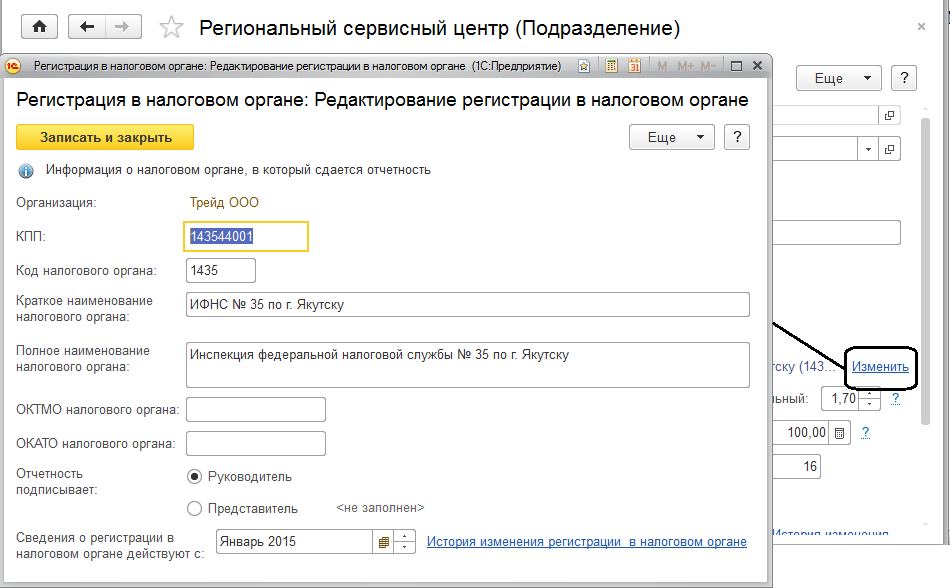The height and width of the screenshot is (588, 950).
Task: Select the Руководитель radio button
Action: pos(195,477)
